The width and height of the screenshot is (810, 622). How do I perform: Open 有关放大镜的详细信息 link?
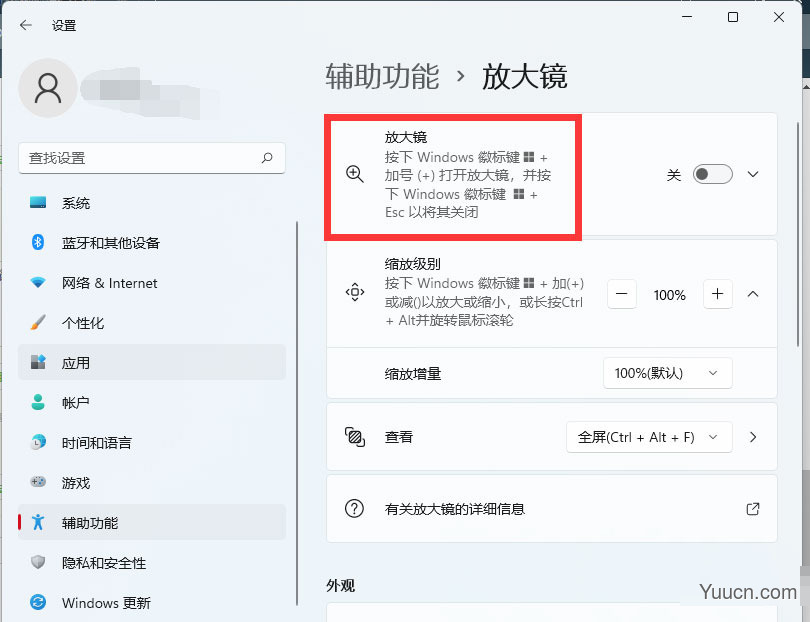click(552, 509)
